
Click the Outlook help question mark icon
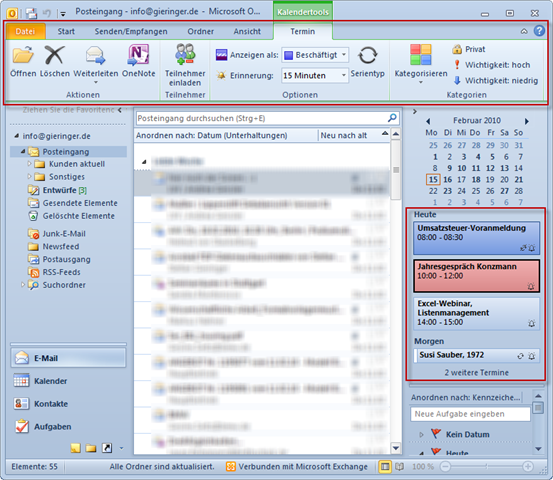point(539,31)
